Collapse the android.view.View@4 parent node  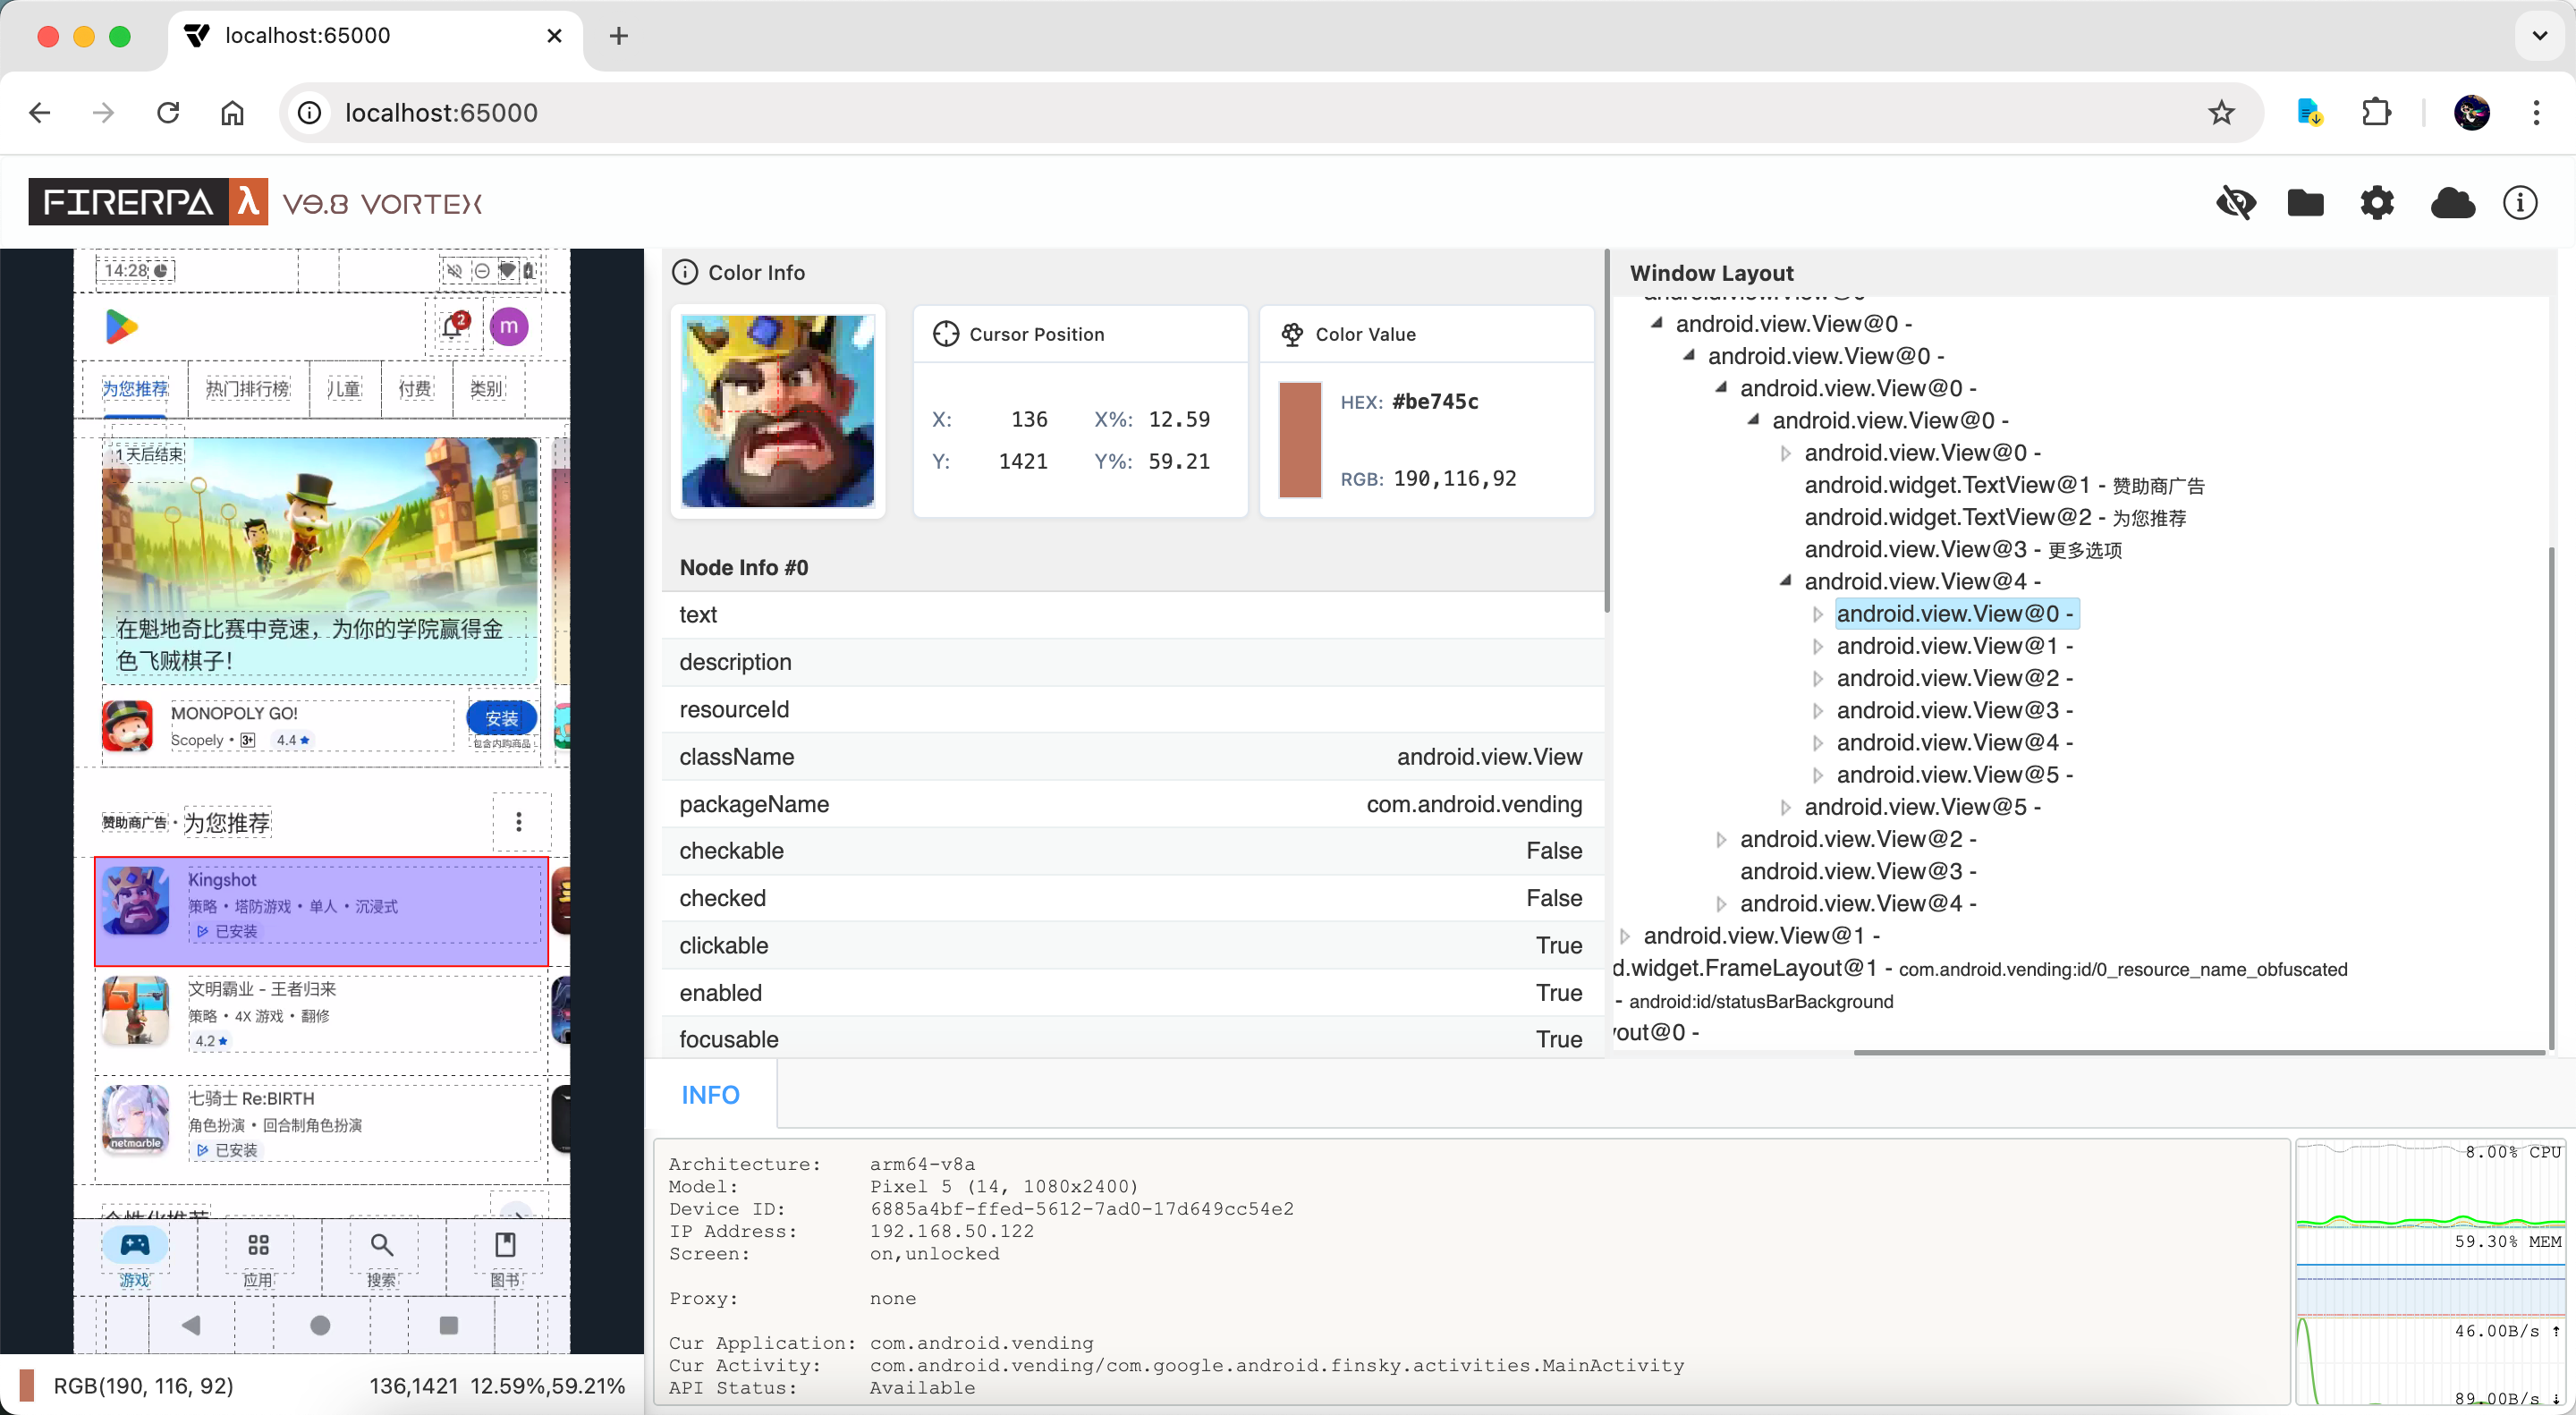point(1785,581)
